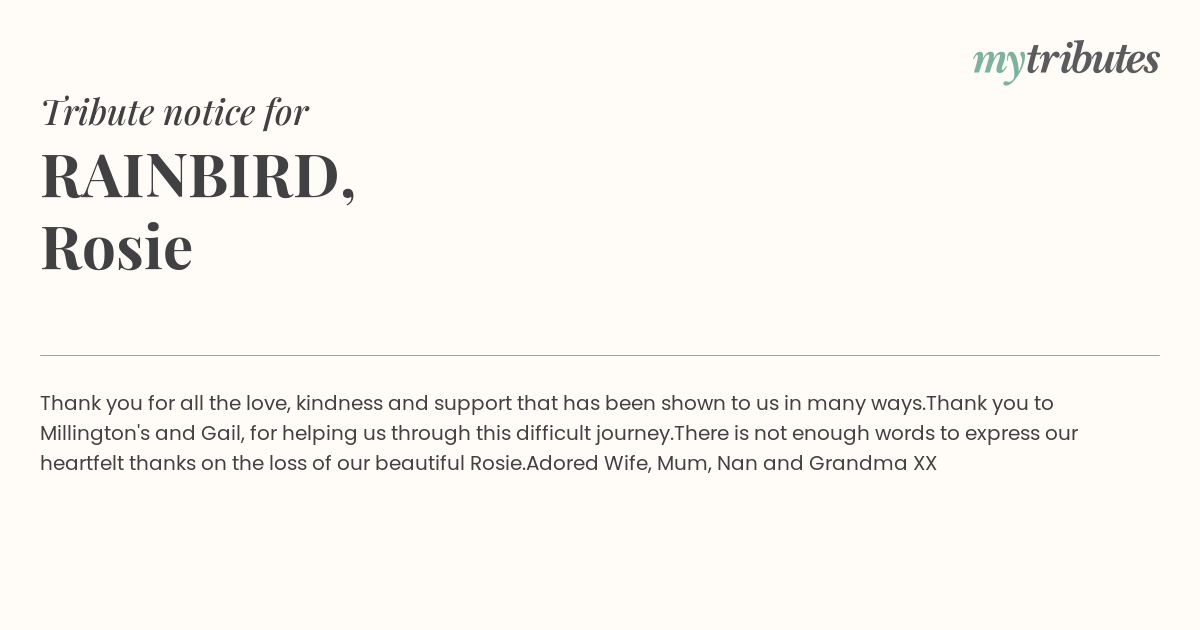This screenshot has height=630, width=1200.
Task: Click the horizontal divider line
Action: pyautogui.click(x=600, y=355)
